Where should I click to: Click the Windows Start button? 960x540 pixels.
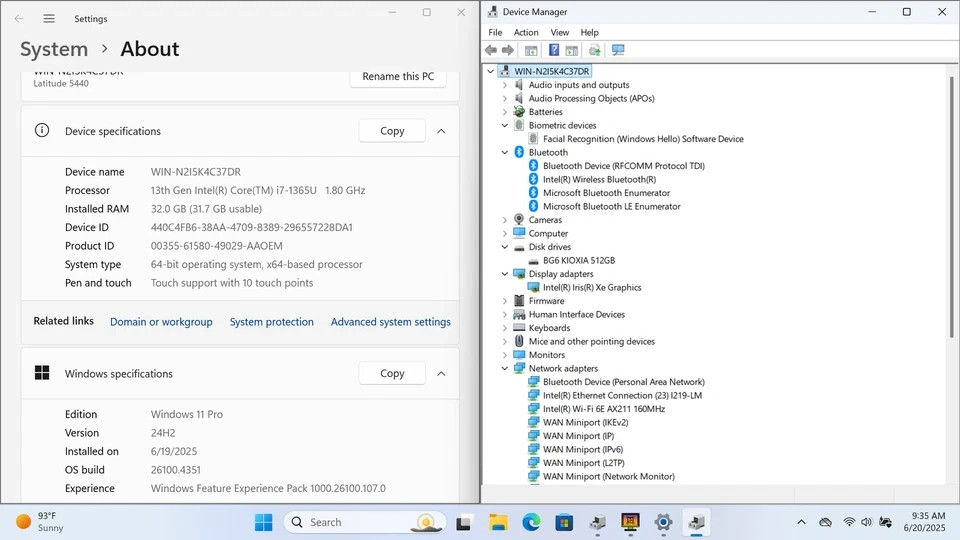[263, 522]
